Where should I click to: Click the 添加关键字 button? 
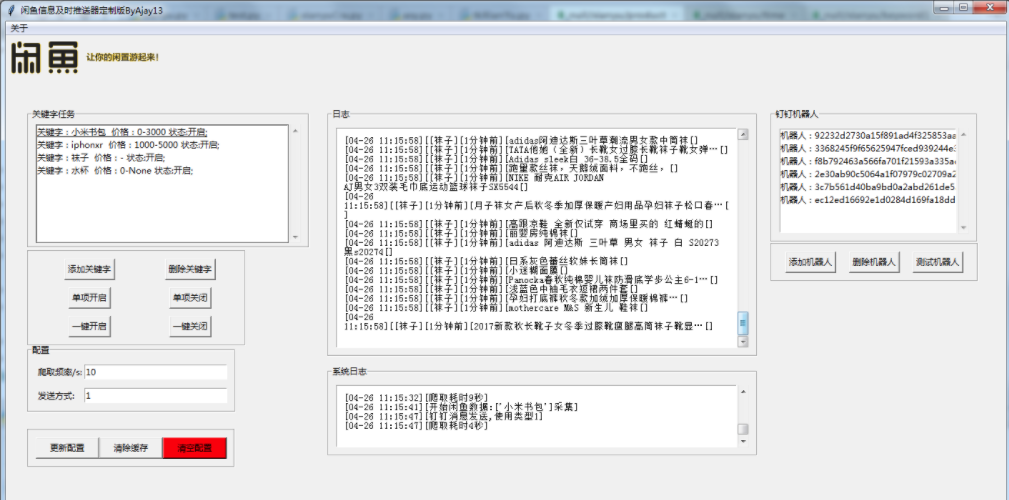coord(89,269)
